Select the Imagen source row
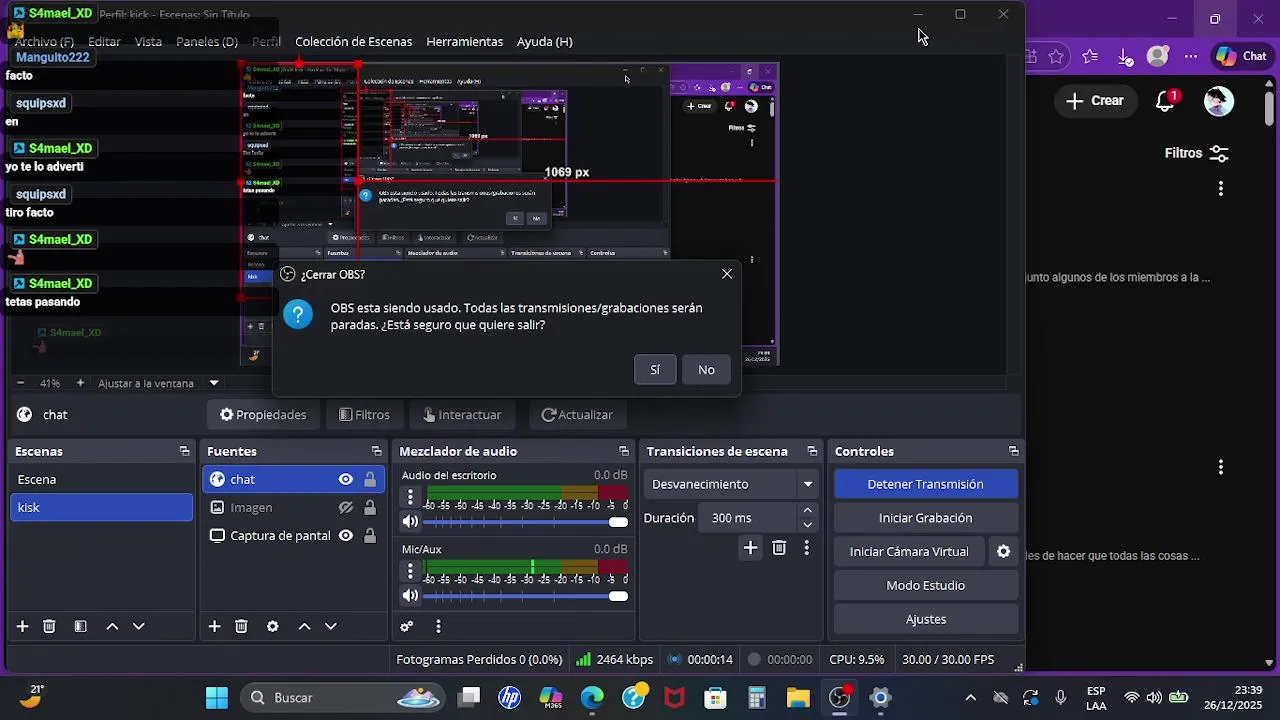Screen dimensions: 1280x720 tap(293, 508)
